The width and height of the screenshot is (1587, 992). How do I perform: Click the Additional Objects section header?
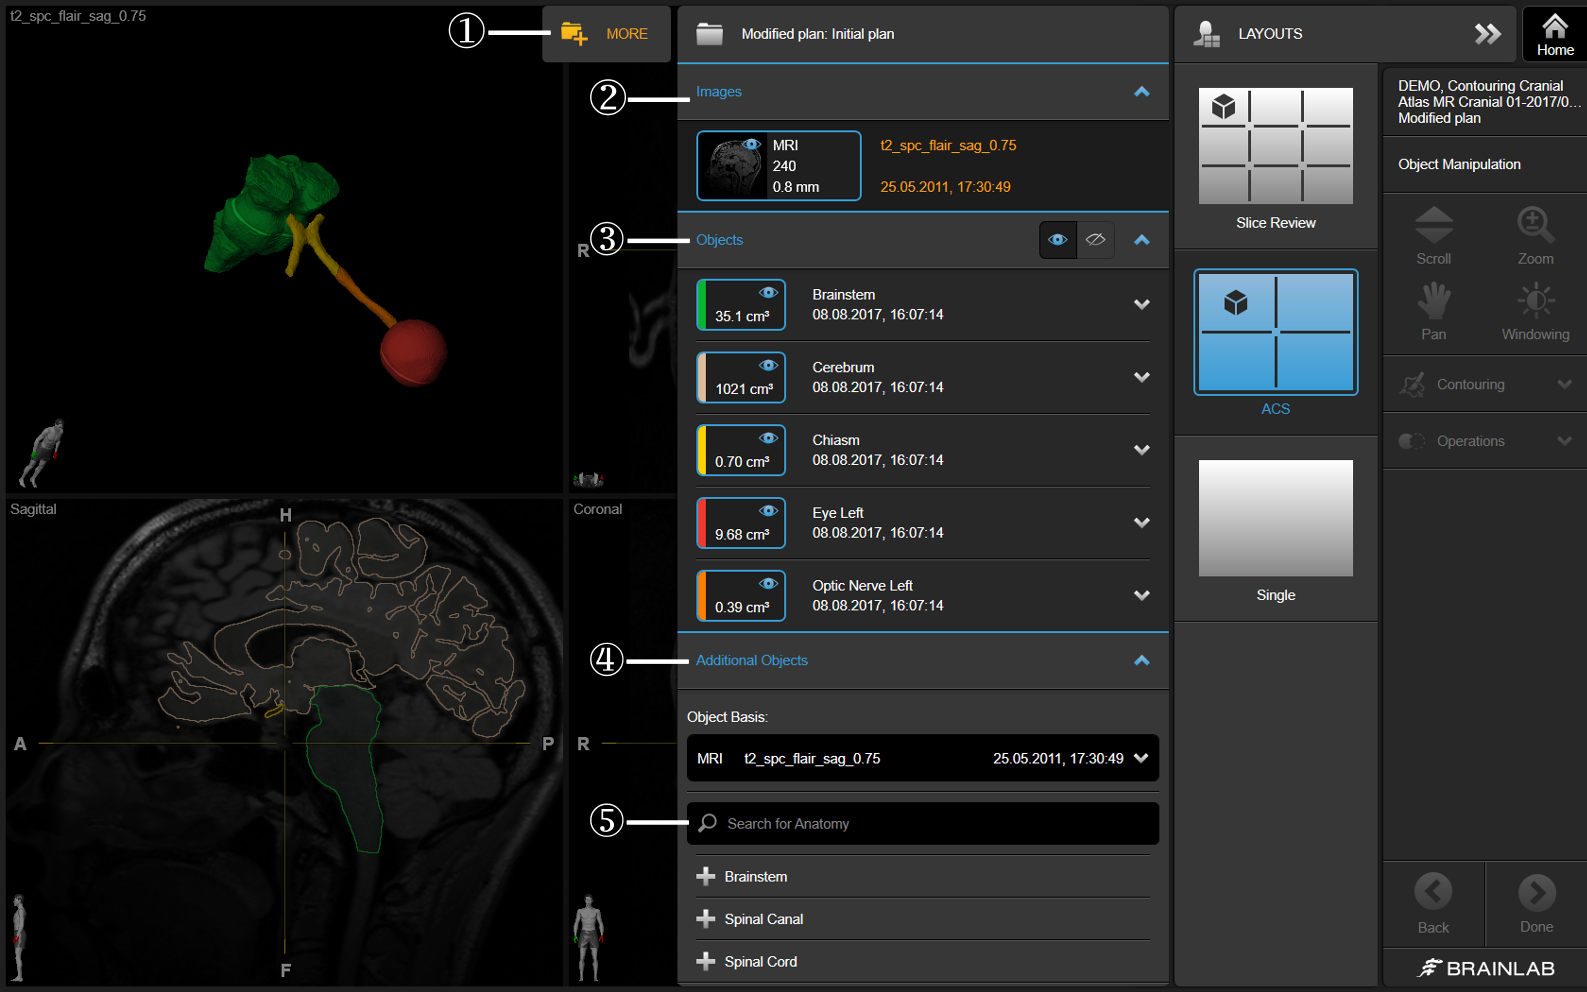pyautogui.click(x=923, y=661)
